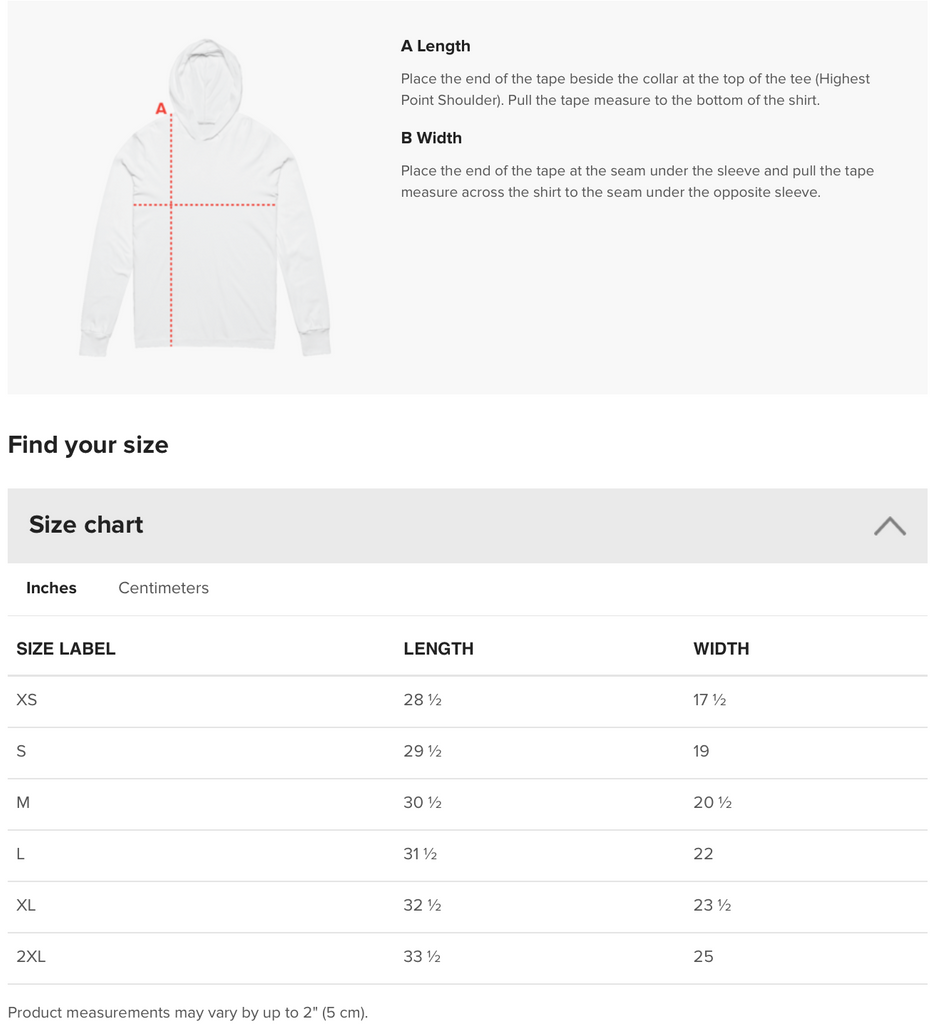Click the WIDTH column header
Image resolution: width=931 pixels, height=1024 pixels.
721,649
